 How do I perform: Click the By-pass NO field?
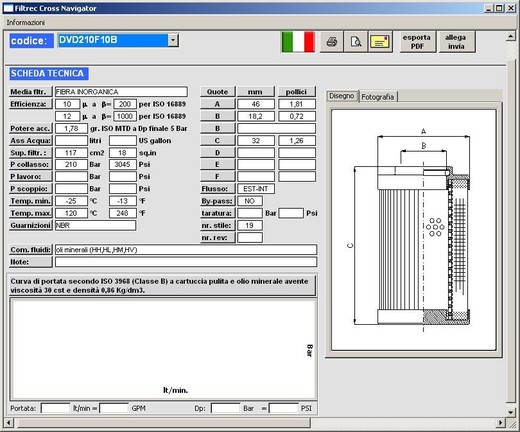click(250, 201)
